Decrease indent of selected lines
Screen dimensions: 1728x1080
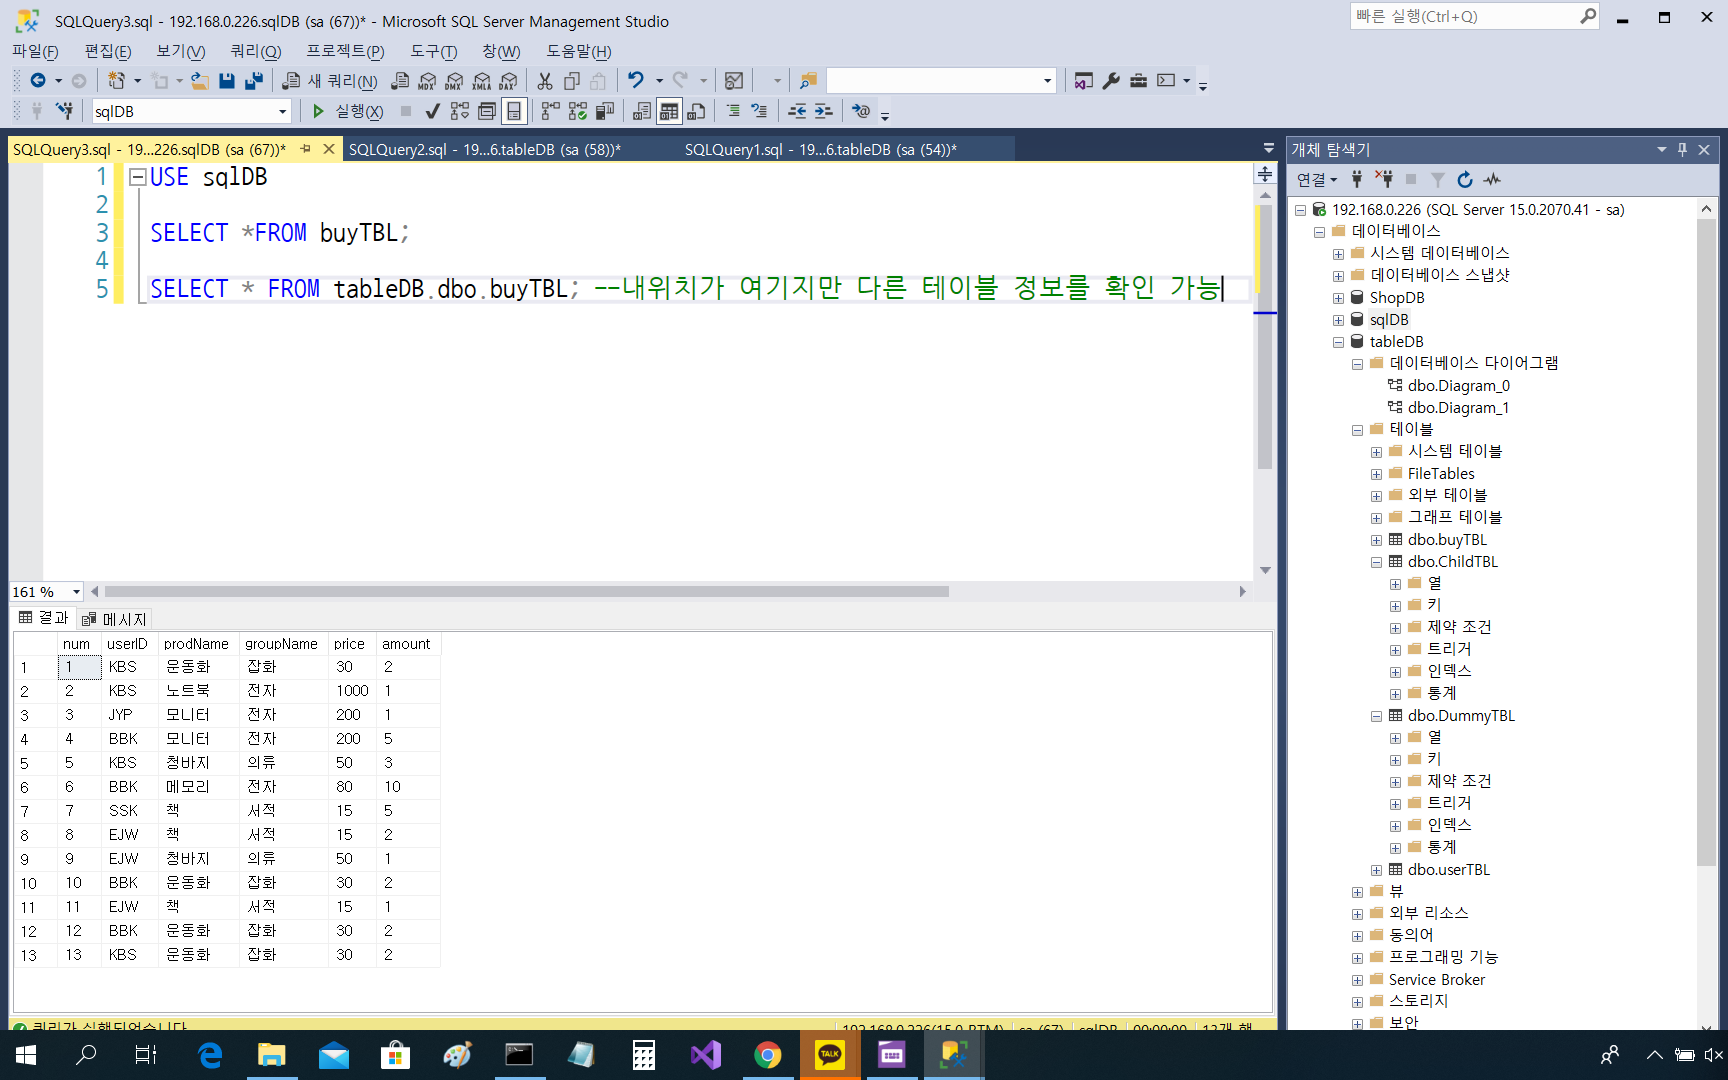[x=797, y=111]
